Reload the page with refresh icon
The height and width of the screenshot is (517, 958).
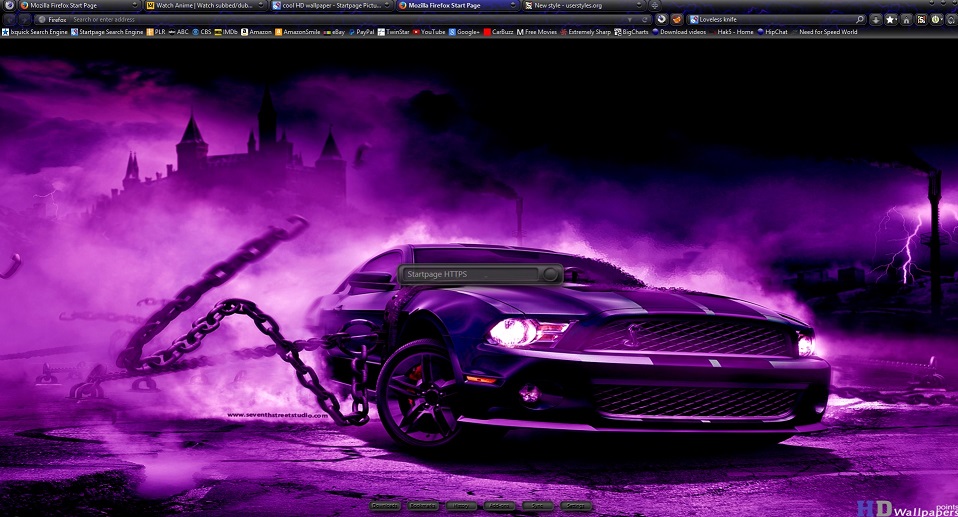[x=644, y=20]
